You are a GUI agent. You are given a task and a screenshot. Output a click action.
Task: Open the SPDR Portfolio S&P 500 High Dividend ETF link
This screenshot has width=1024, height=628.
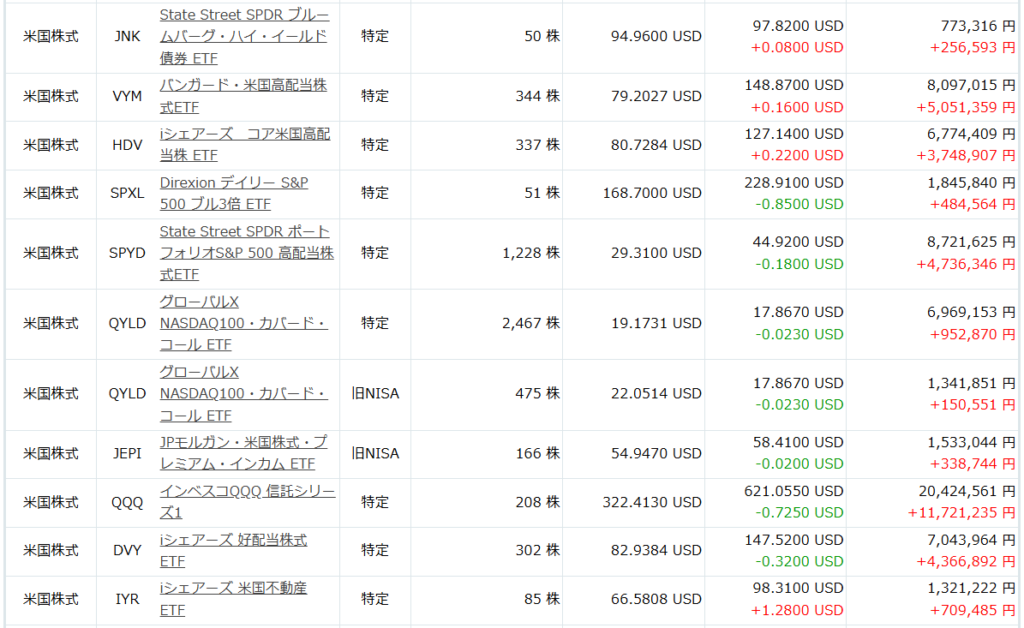click(x=246, y=253)
